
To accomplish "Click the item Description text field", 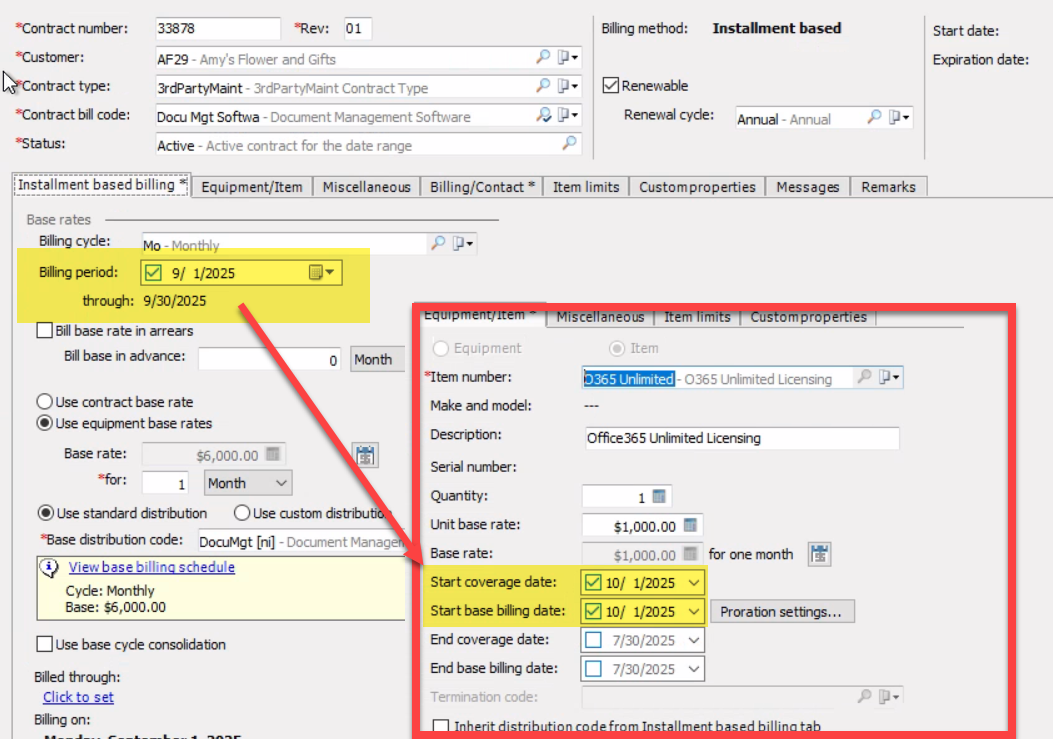I will (x=742, y=438).
